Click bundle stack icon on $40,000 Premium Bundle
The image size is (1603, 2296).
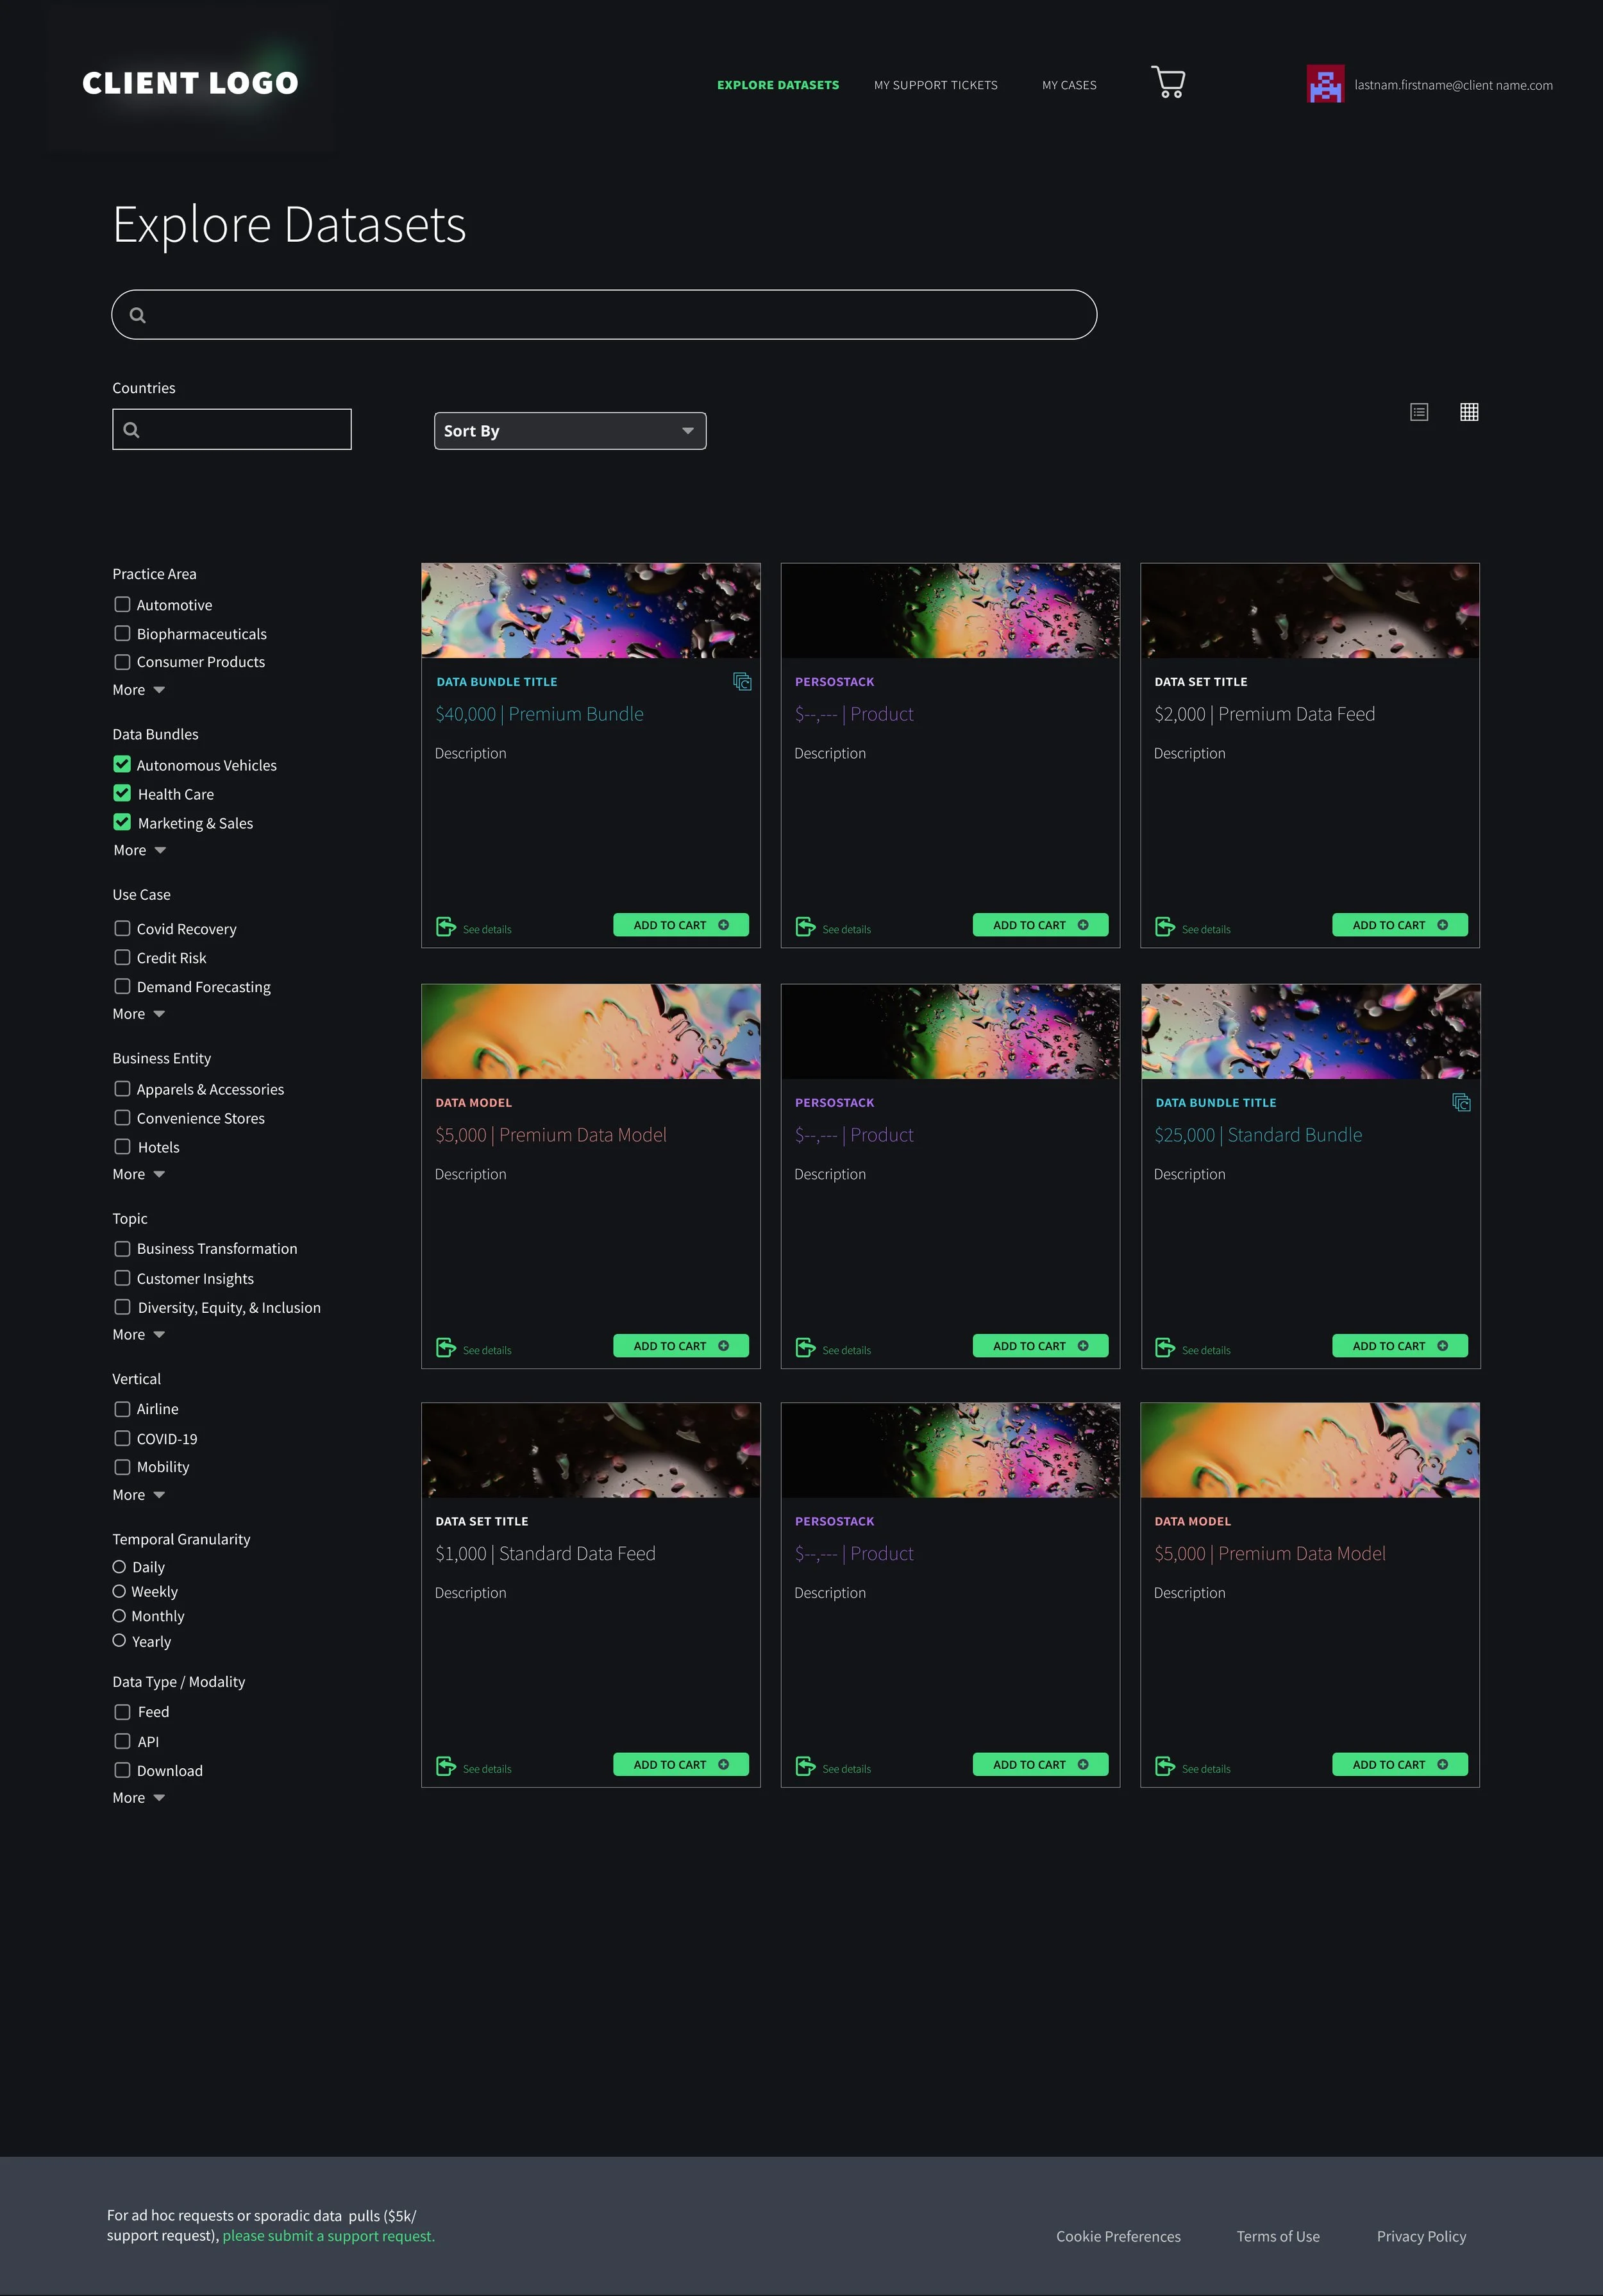[742, 681]
